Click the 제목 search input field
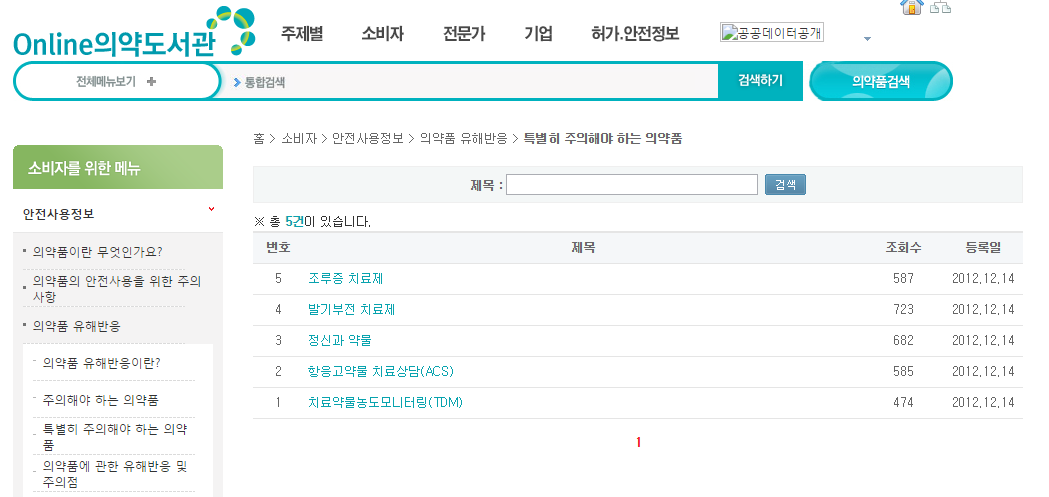Image resolution: width=1049 pixels, height=497 pixels. tap(631, 185)
